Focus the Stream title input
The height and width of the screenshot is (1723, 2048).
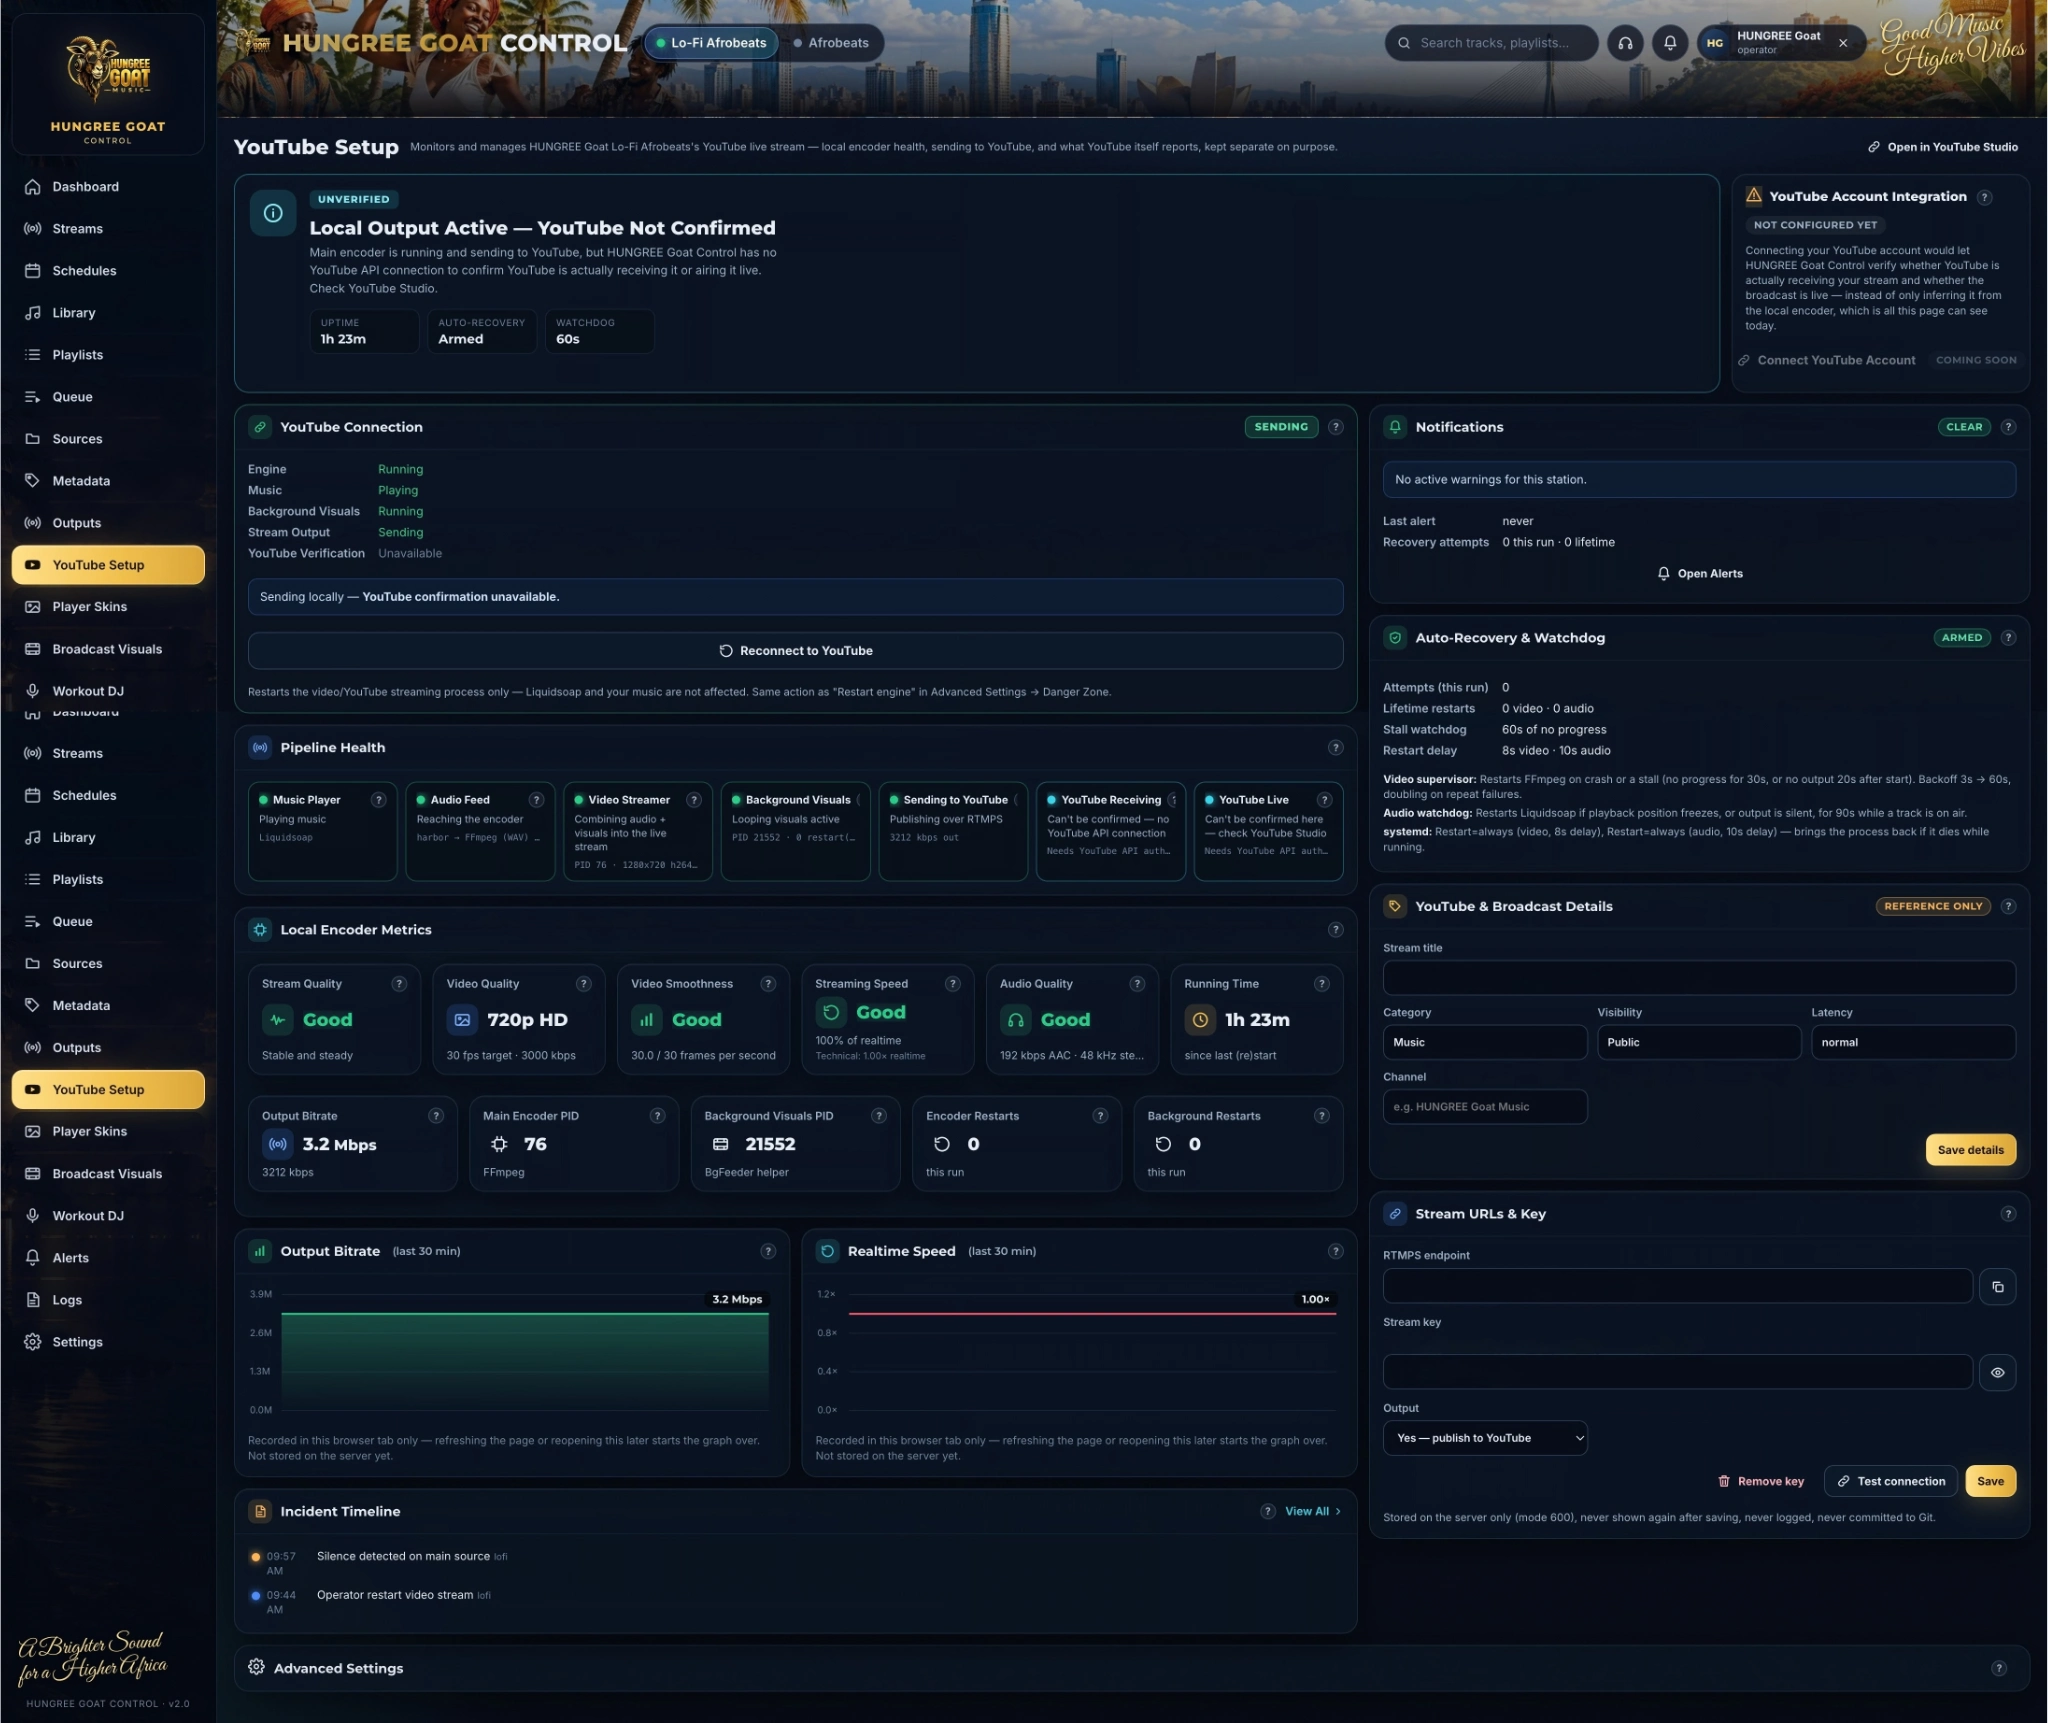click(1699, 978)
